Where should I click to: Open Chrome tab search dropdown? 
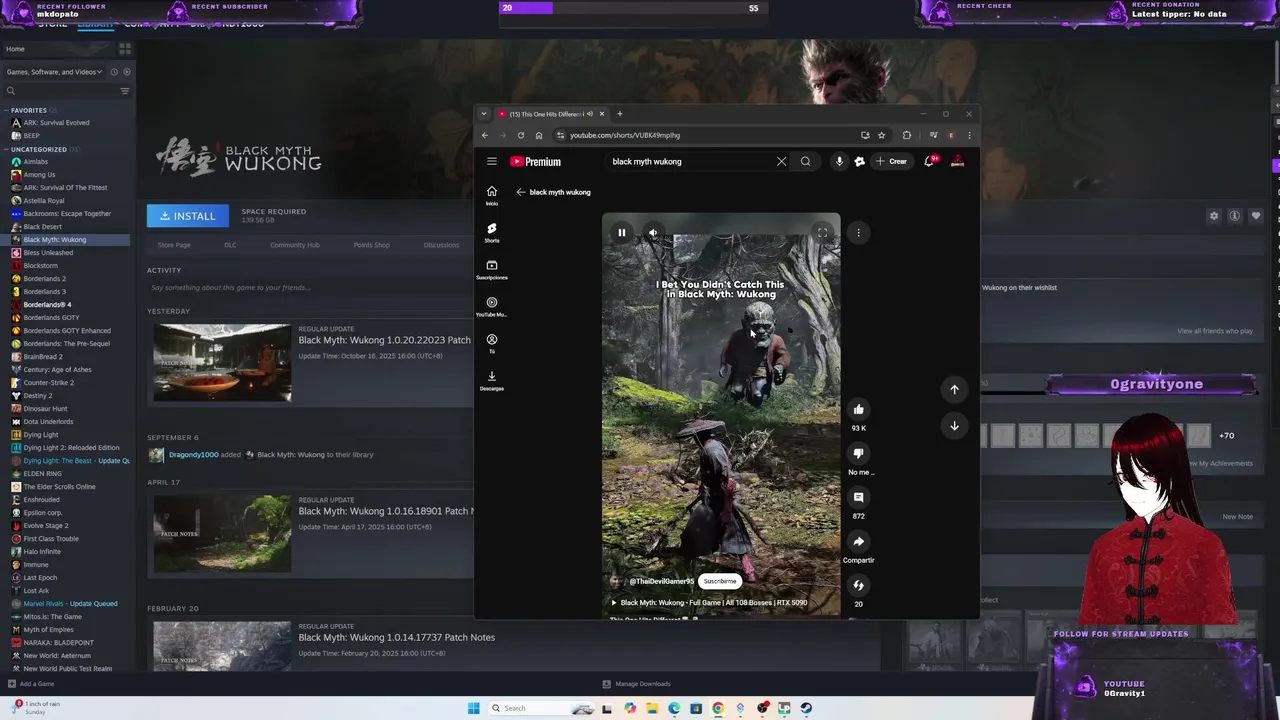[x=484, y=114]
